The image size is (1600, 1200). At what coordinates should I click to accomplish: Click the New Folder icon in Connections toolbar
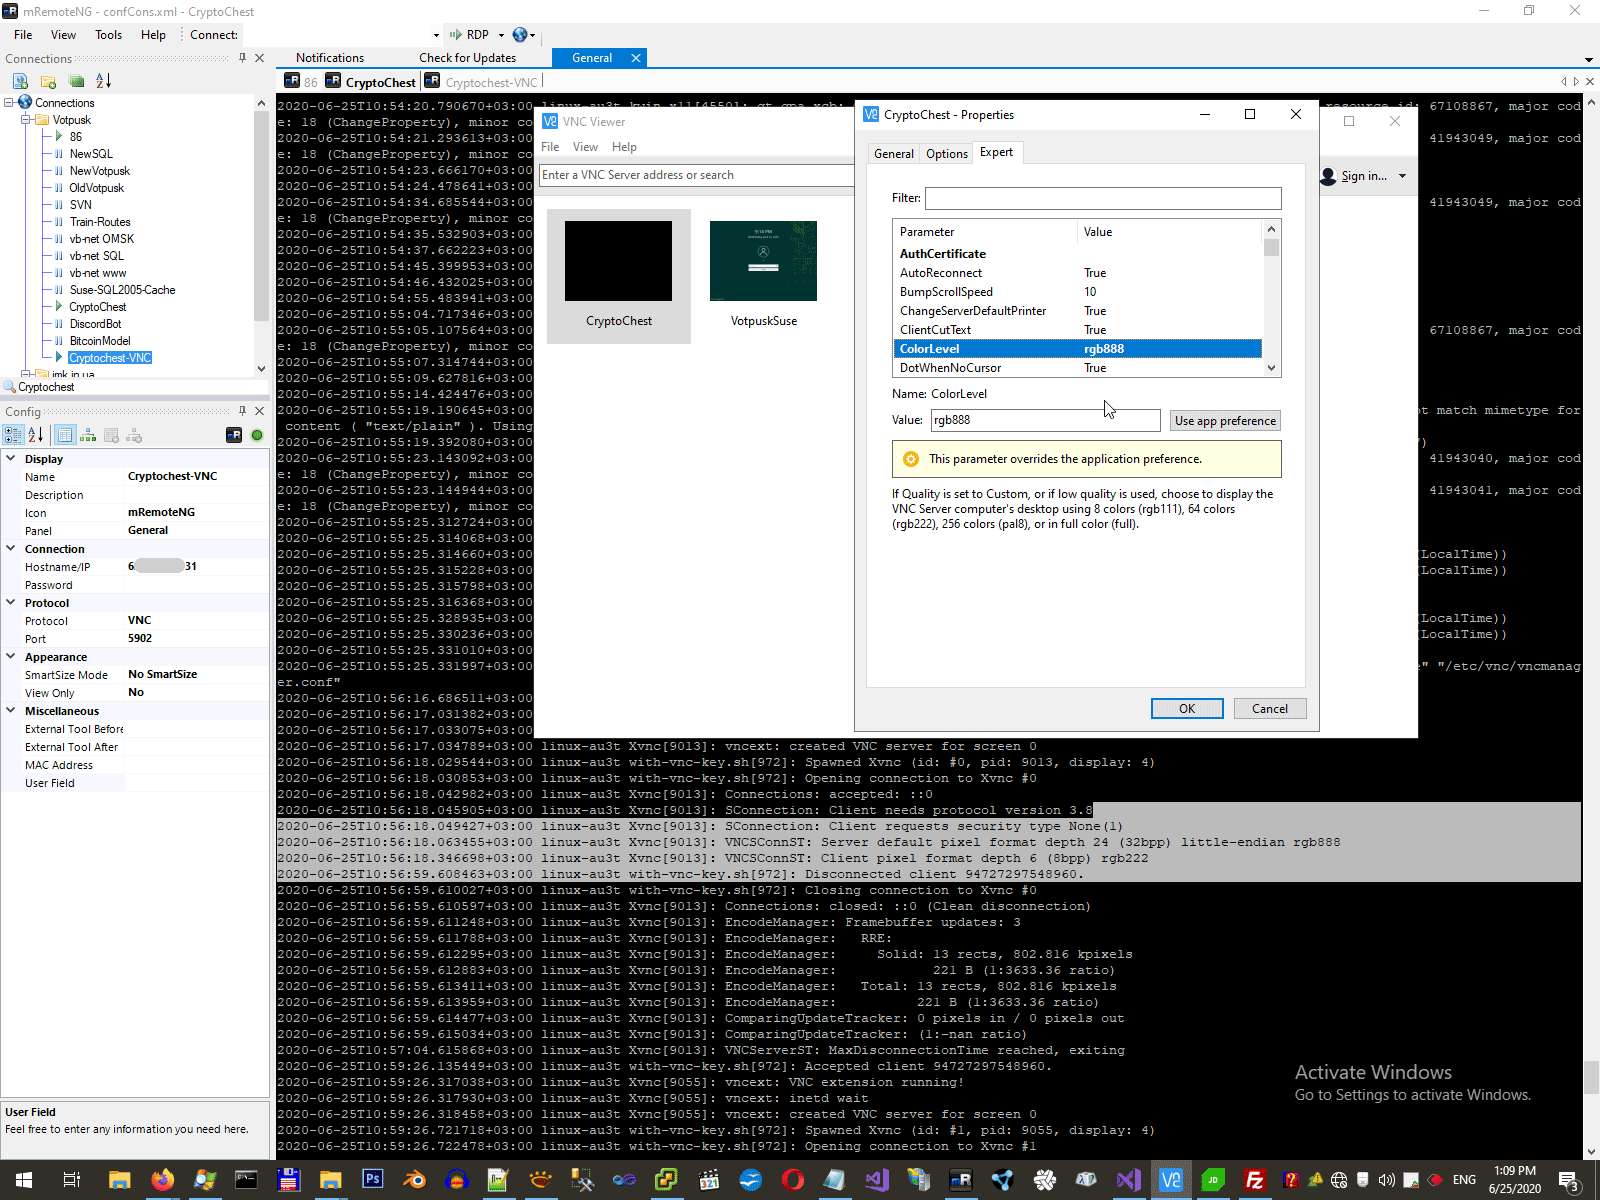click(48, 81)
